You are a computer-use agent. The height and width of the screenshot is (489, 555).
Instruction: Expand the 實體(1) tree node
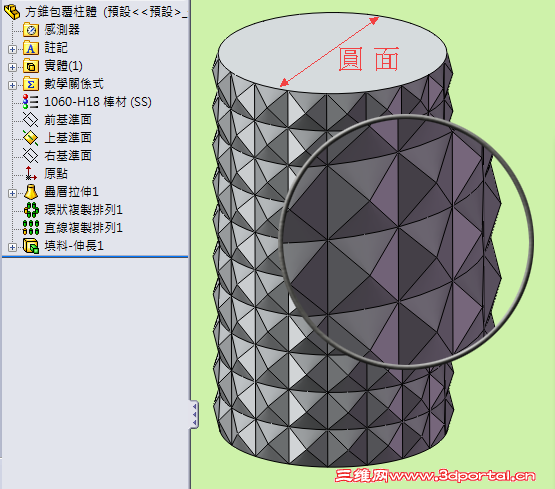coord(12,67)
